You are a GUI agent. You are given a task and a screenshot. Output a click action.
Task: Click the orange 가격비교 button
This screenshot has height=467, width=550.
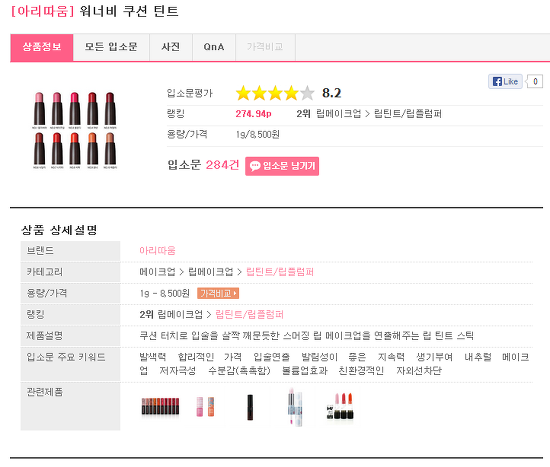tap(218, 293)
